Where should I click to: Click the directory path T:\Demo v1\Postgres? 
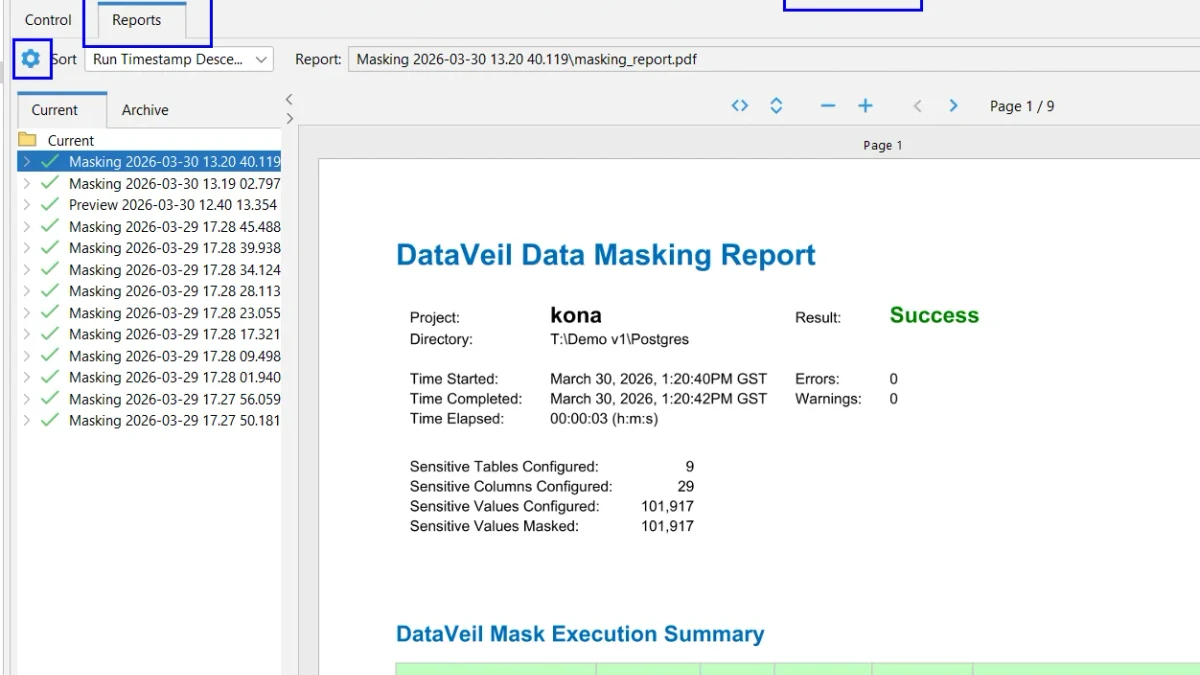coord(619,339)
